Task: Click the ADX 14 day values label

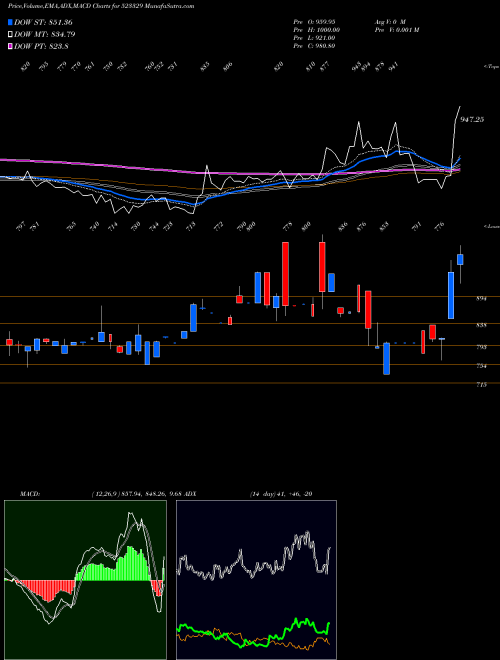Action: [281, 494]
